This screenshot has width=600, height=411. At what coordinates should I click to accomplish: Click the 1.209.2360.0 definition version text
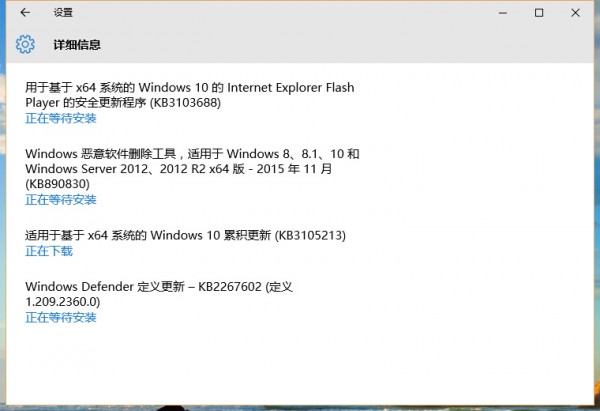point(62,302)
